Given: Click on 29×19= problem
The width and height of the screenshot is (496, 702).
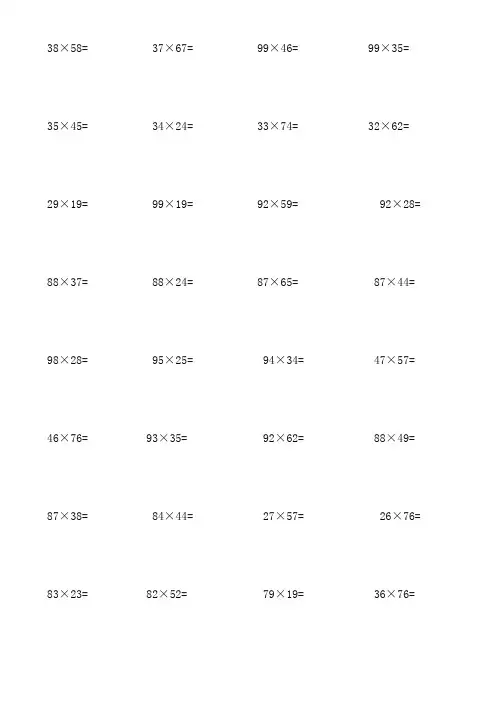Looking at the screenshot, I should click(x=68, y=204).
